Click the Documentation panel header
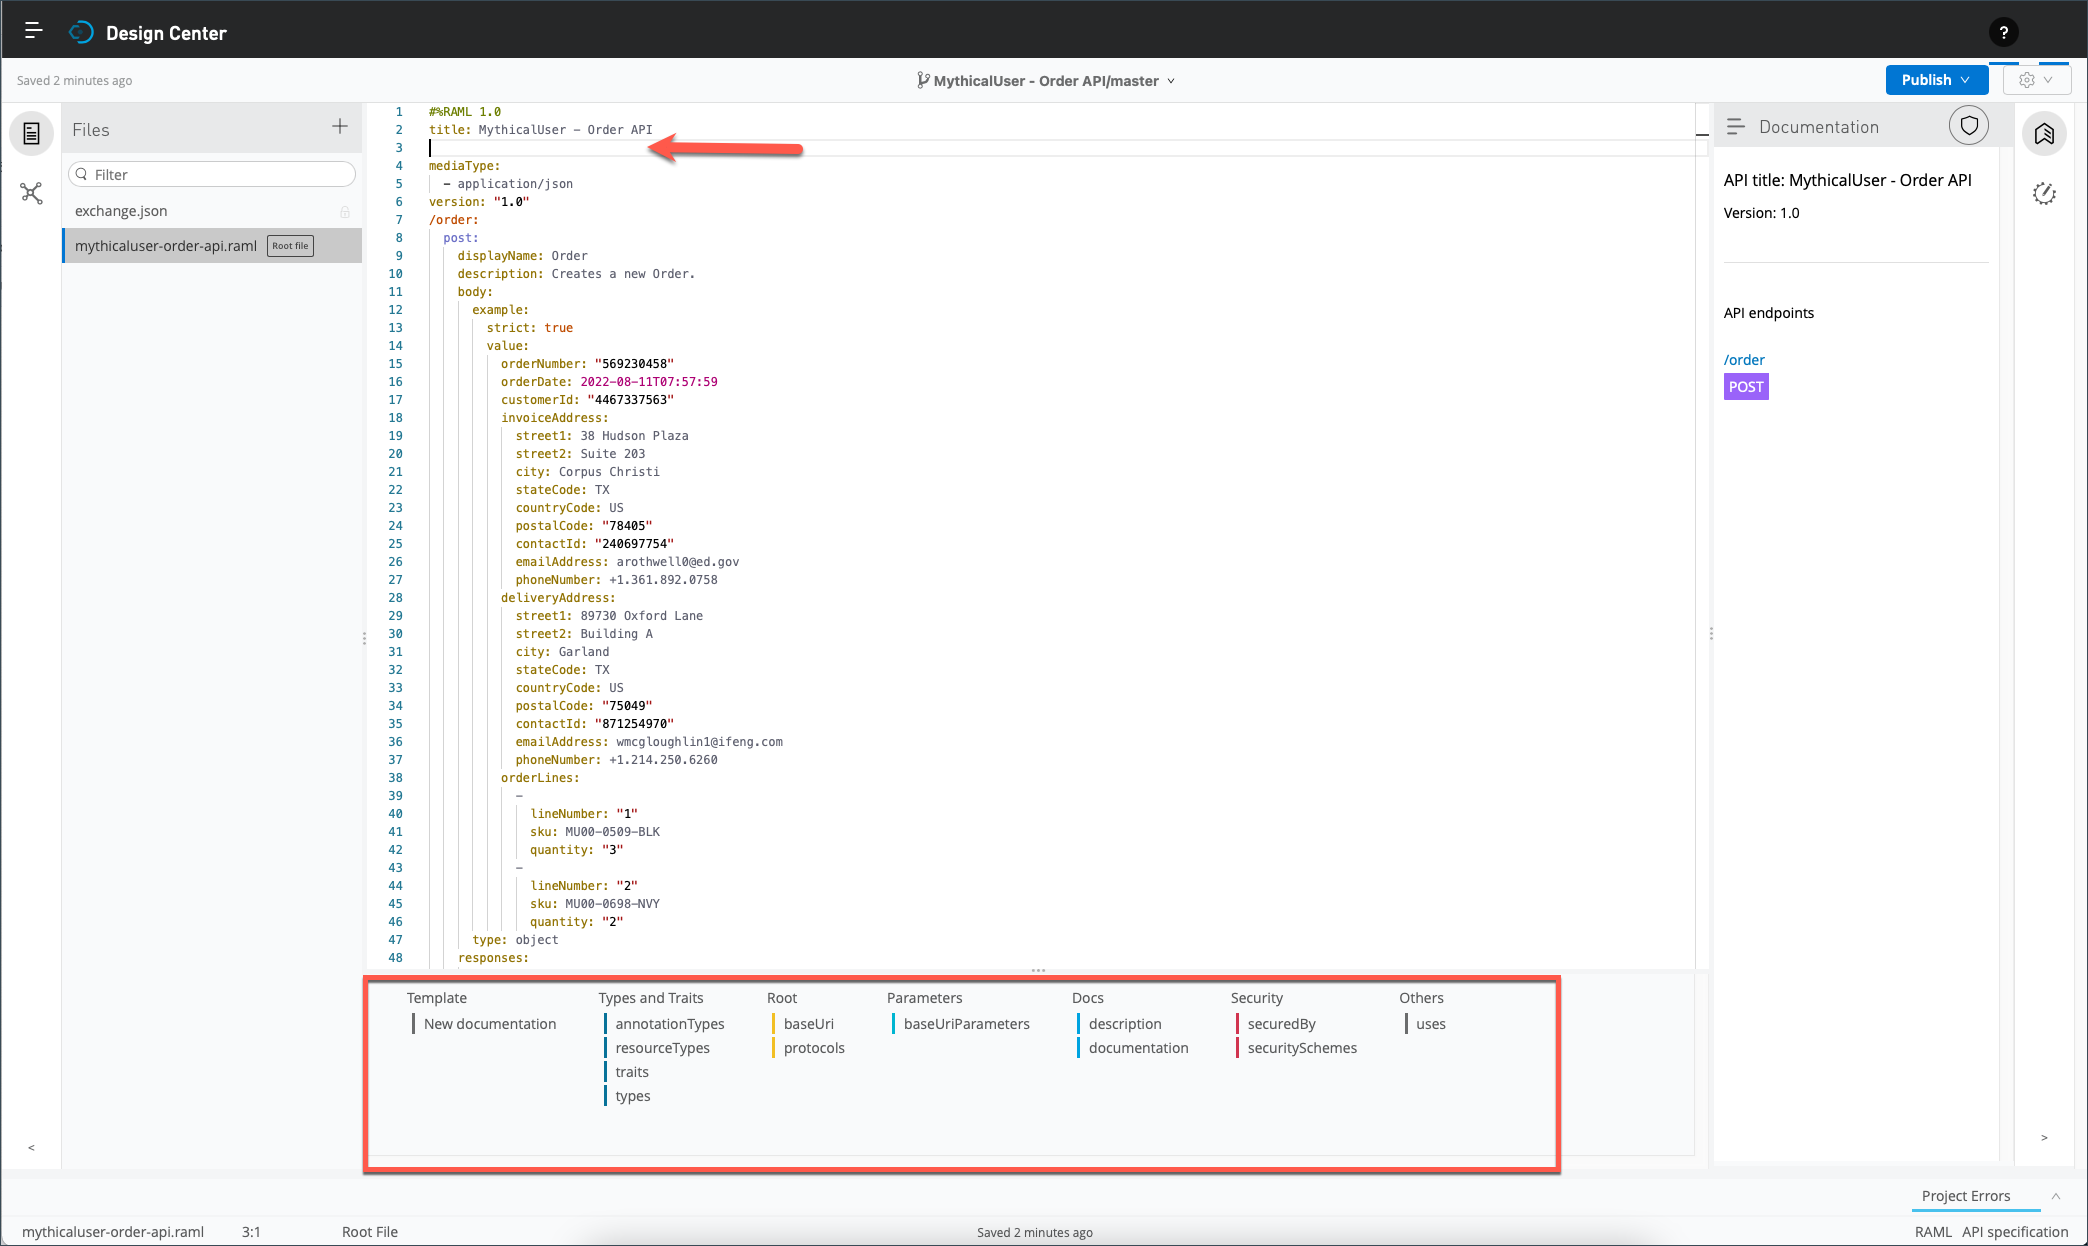This screenshot has width=2088, height=1246. [1819, 127]
